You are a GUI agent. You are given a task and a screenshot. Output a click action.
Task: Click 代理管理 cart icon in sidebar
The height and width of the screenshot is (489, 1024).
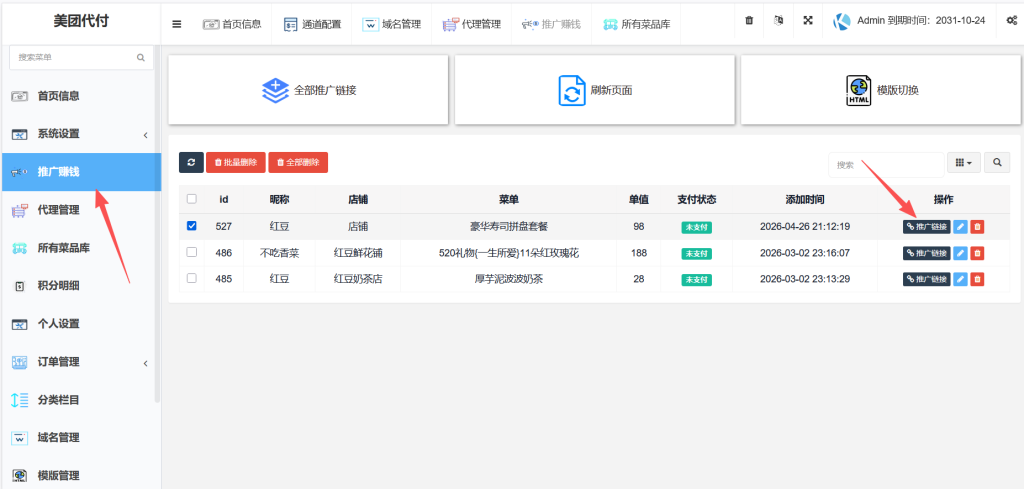click(20, 210)
